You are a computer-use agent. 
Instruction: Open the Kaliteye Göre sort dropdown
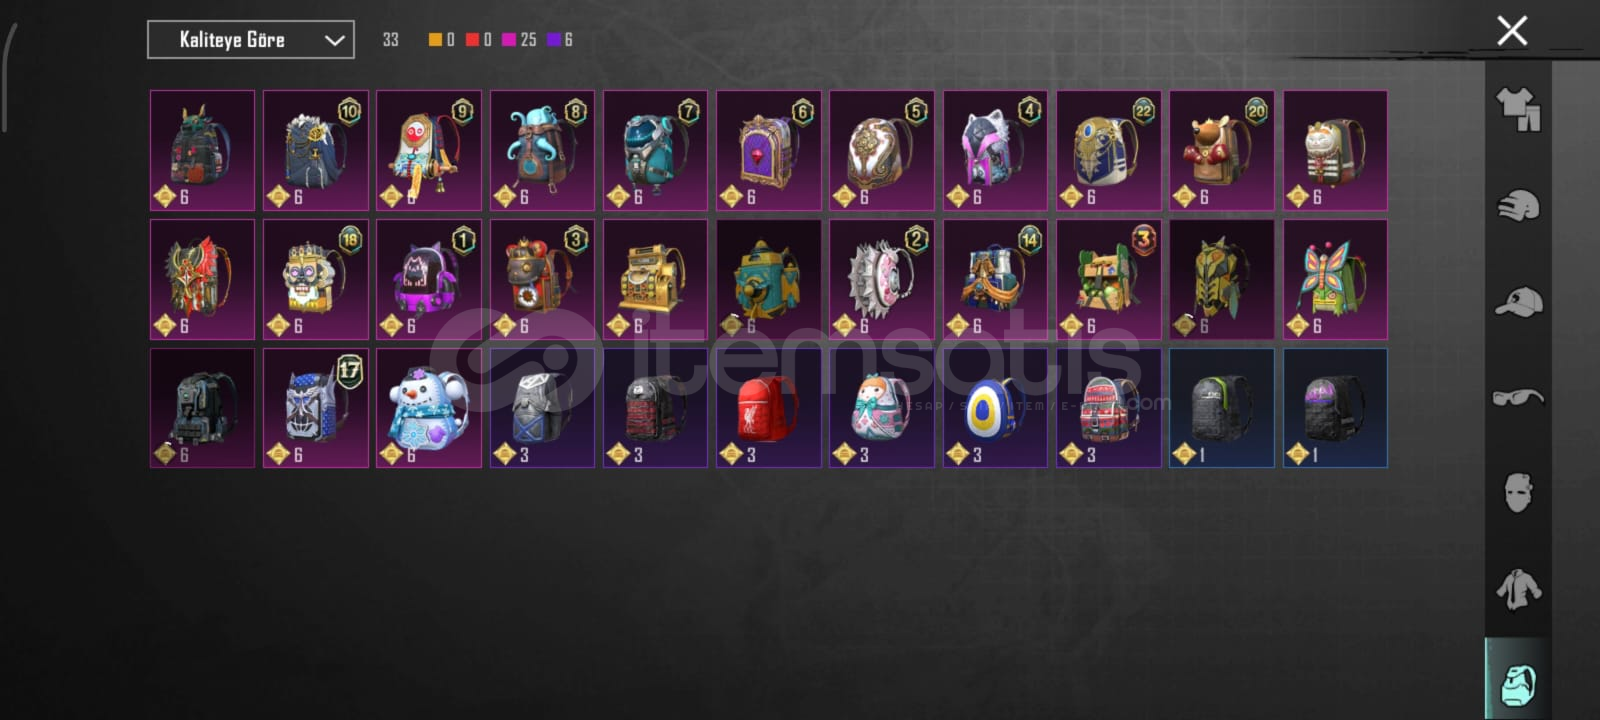tap(251, 40)
